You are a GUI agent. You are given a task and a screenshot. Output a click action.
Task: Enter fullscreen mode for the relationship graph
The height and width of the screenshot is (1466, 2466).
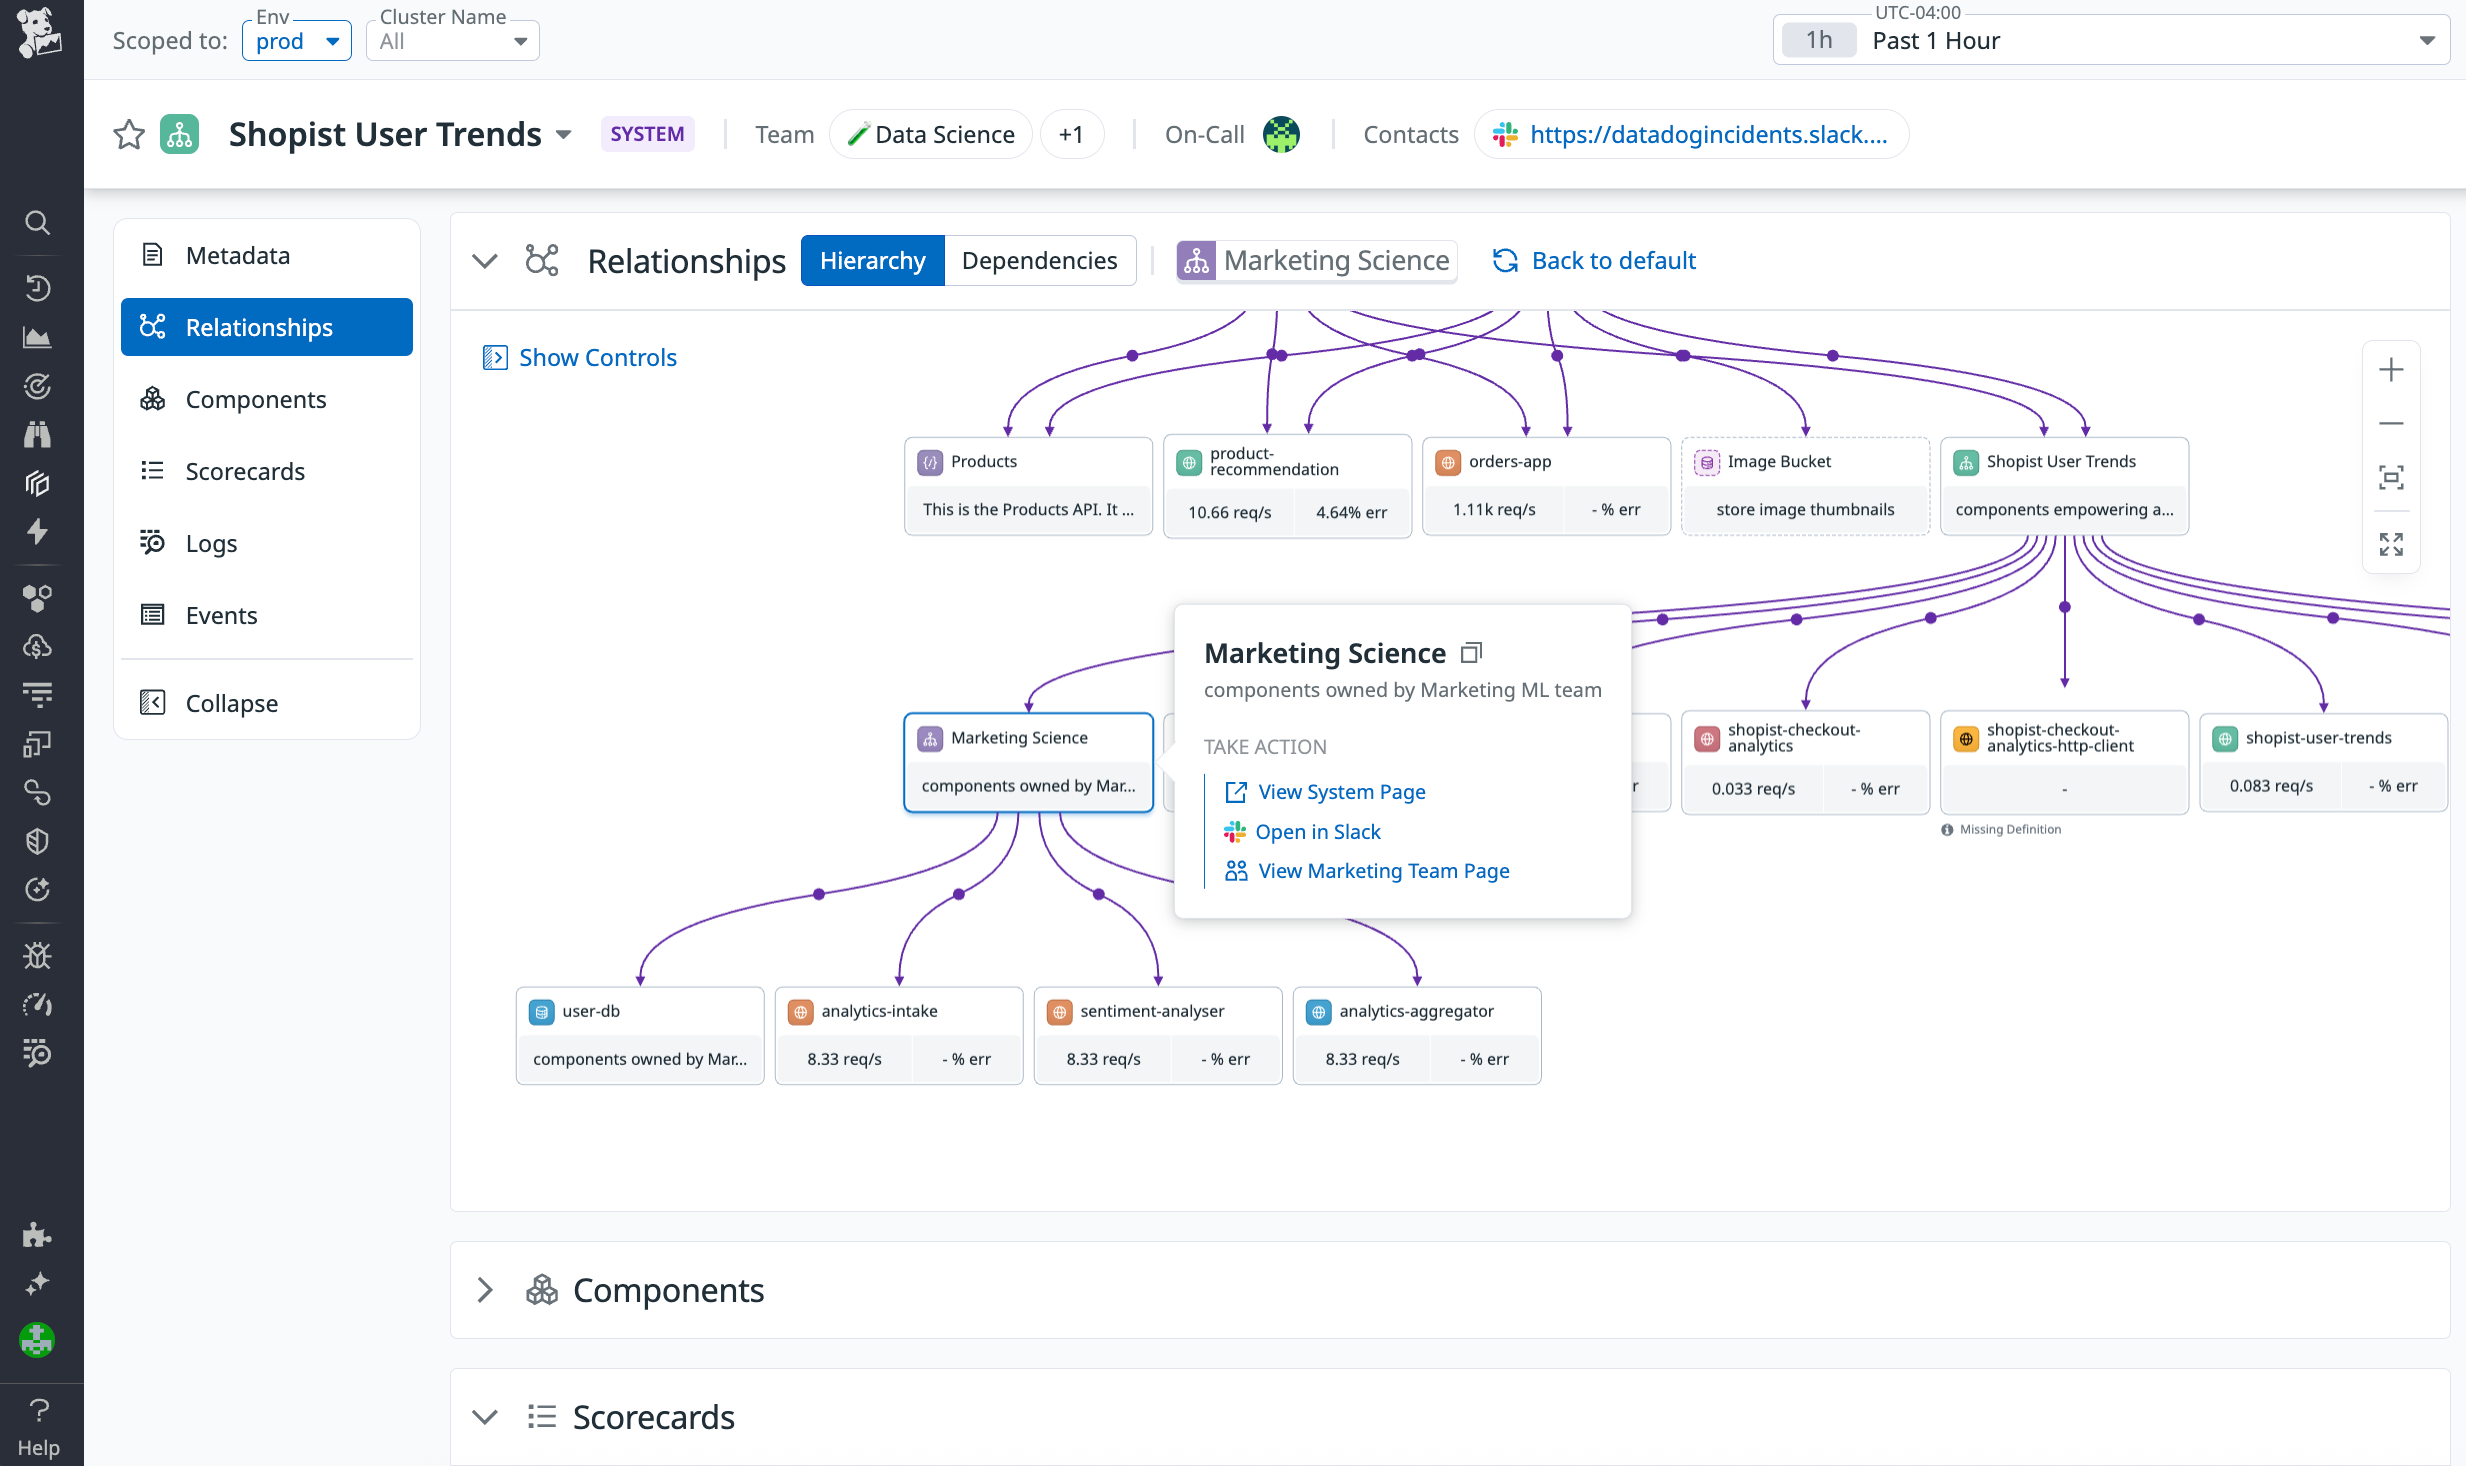(2391, 545)
